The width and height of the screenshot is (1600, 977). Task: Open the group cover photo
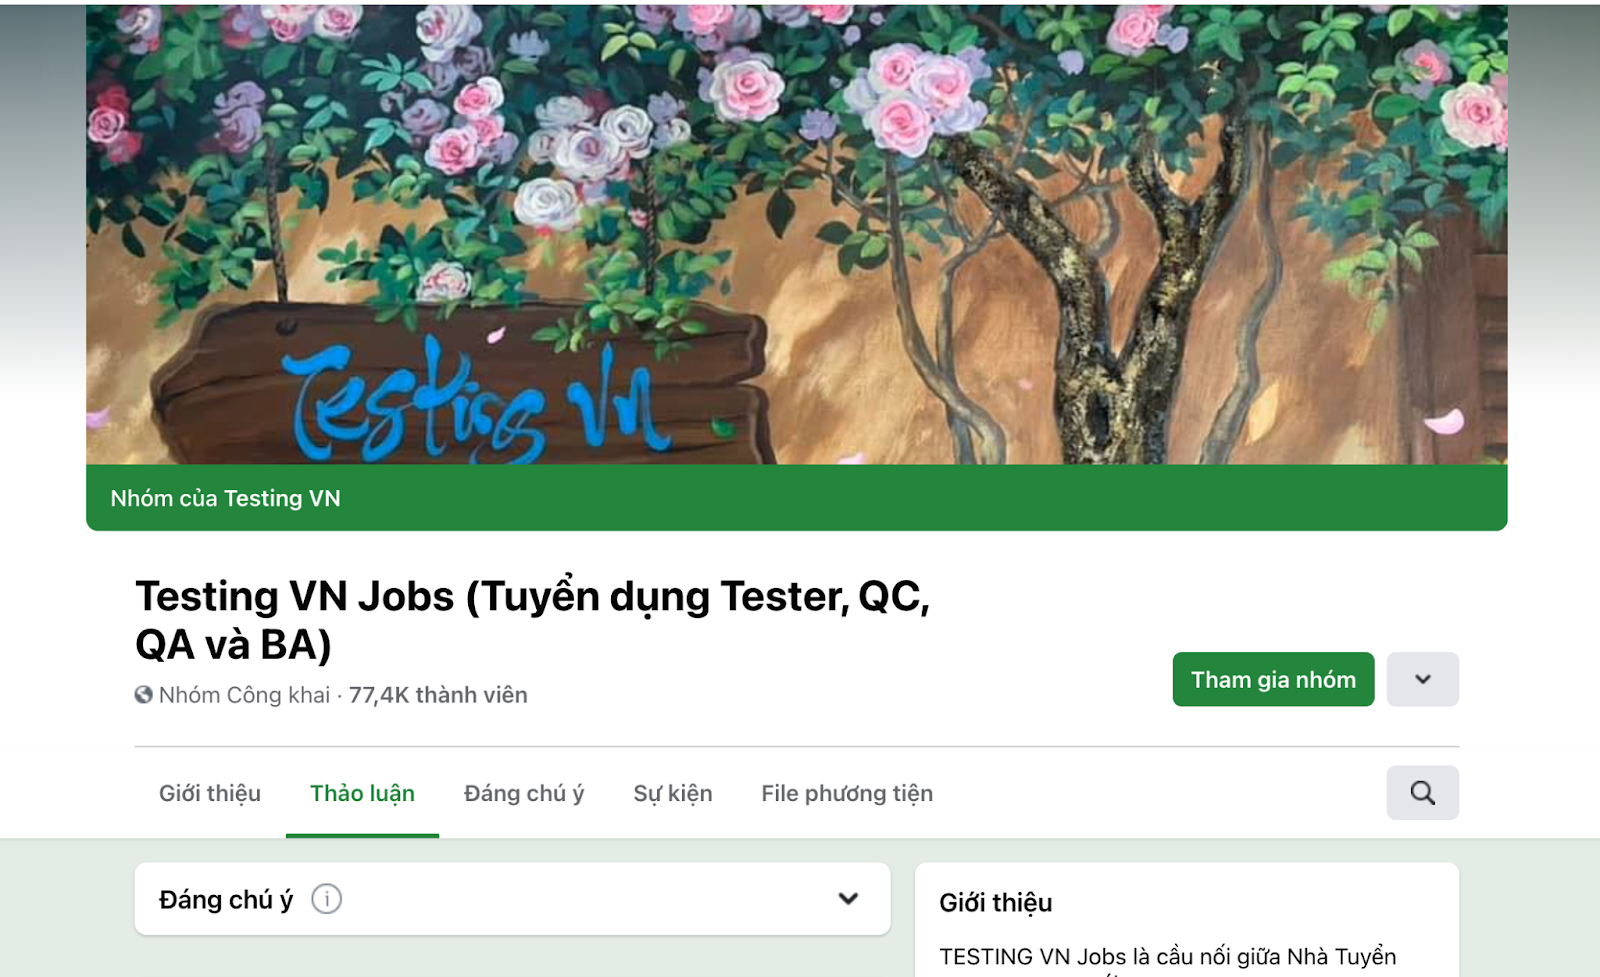pos(796,234)
